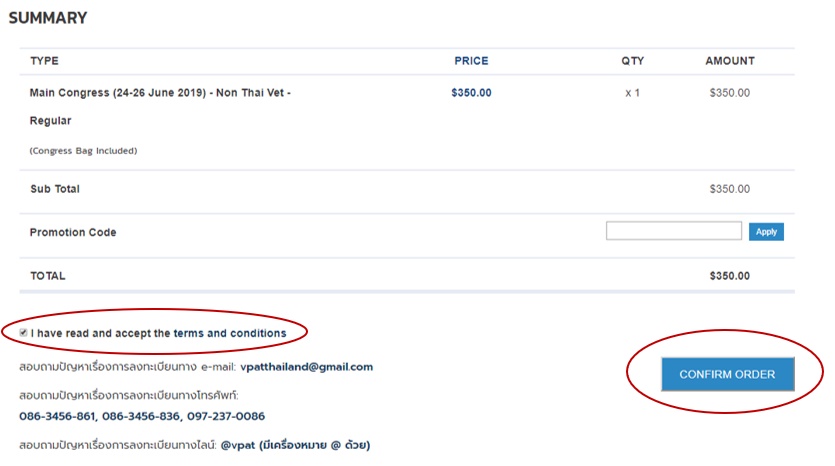The width and height of the screenshot is (835, 466).
Task: Click the AMOUNT column header
Action: 730,61
